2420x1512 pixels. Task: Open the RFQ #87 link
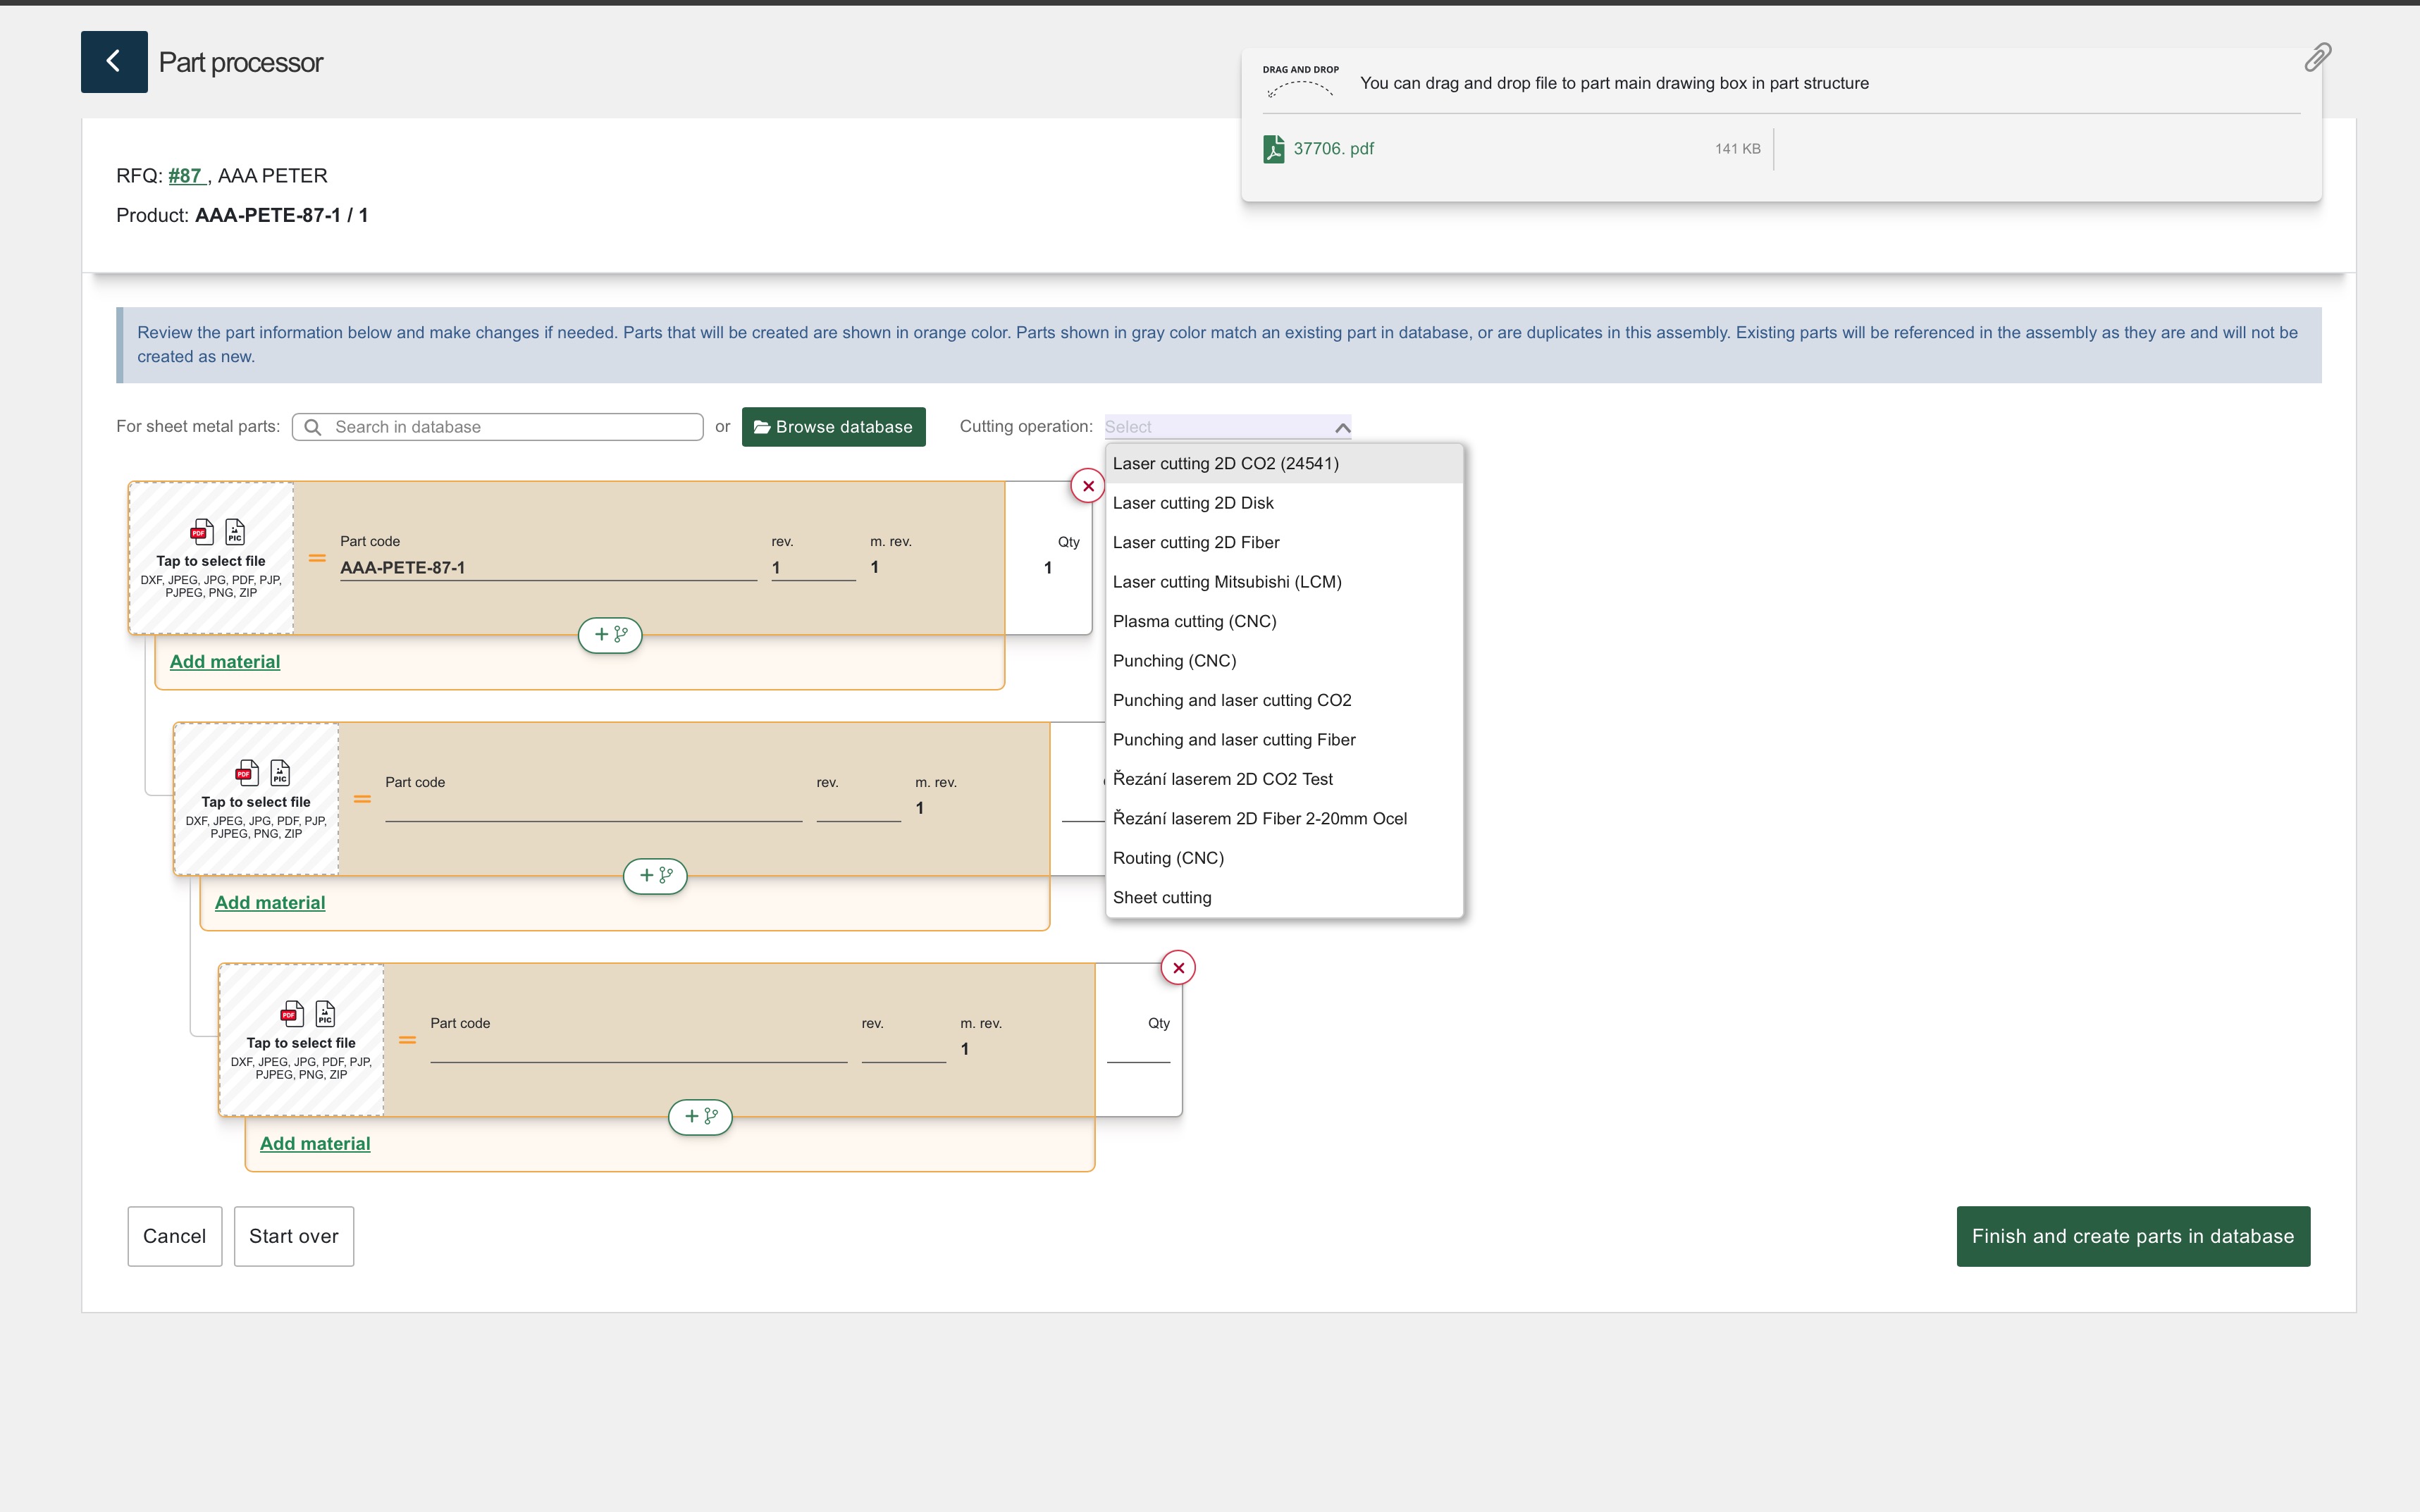185,176
